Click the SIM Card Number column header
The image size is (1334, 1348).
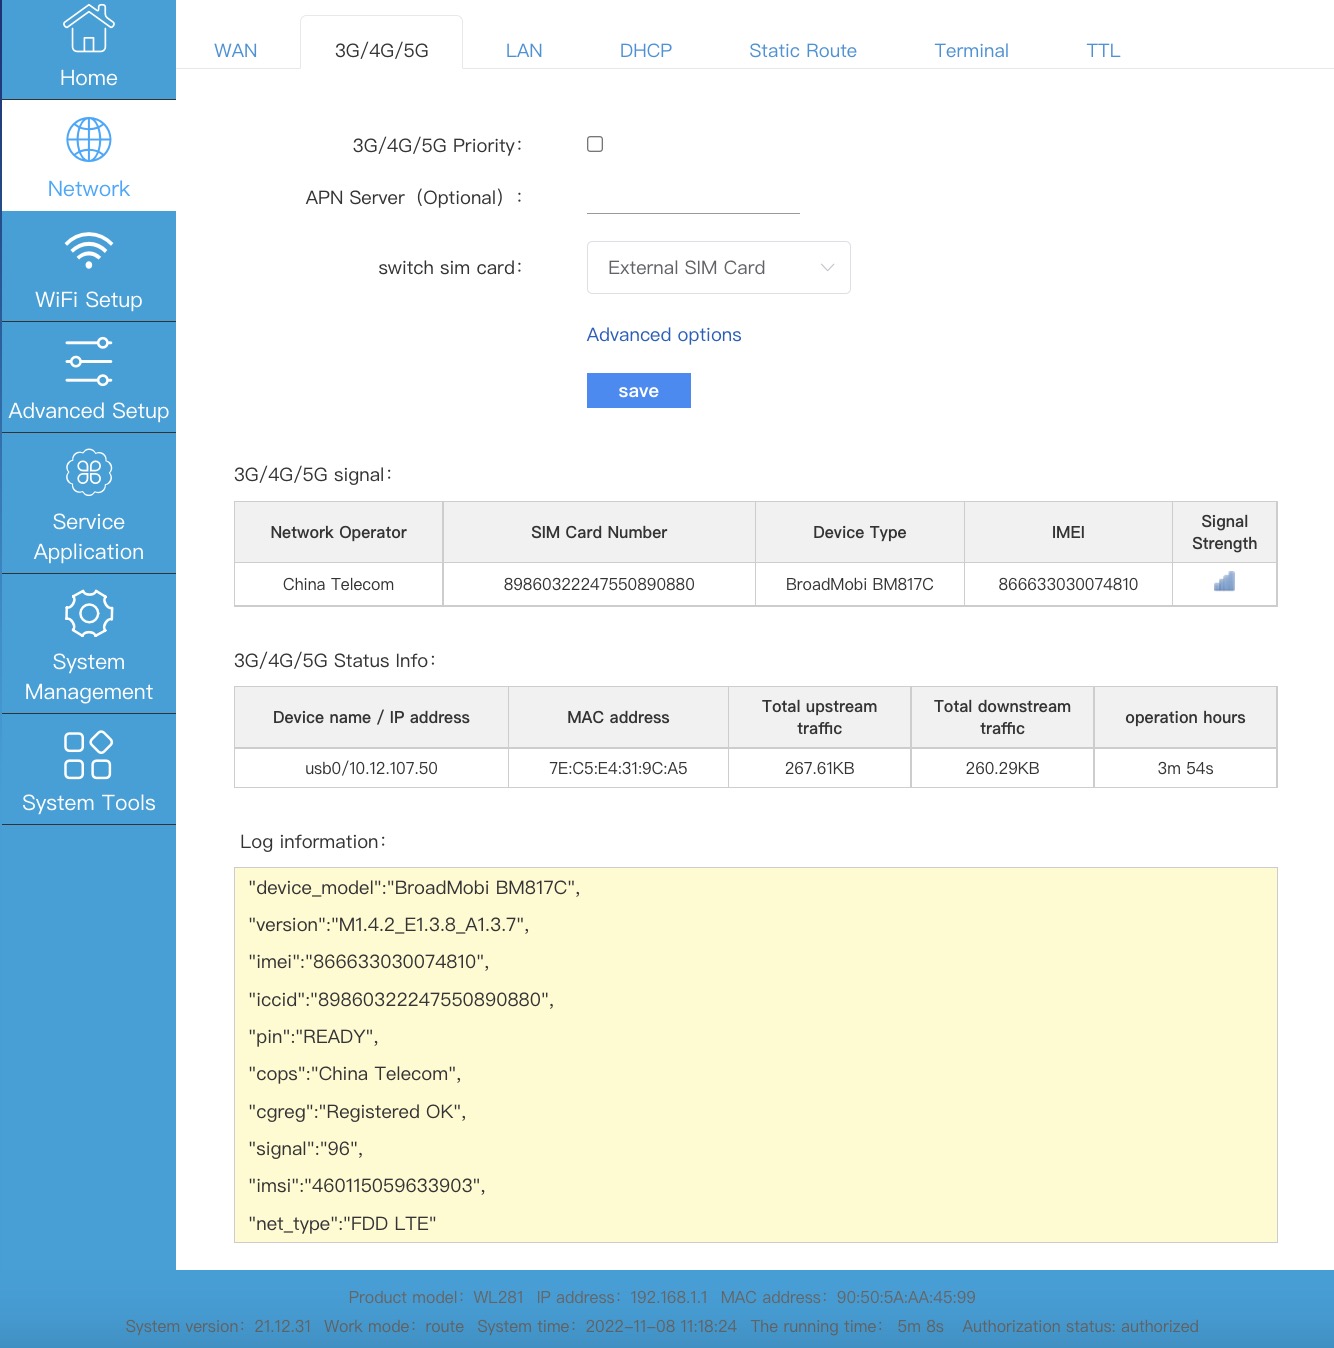tap(599, 532)
